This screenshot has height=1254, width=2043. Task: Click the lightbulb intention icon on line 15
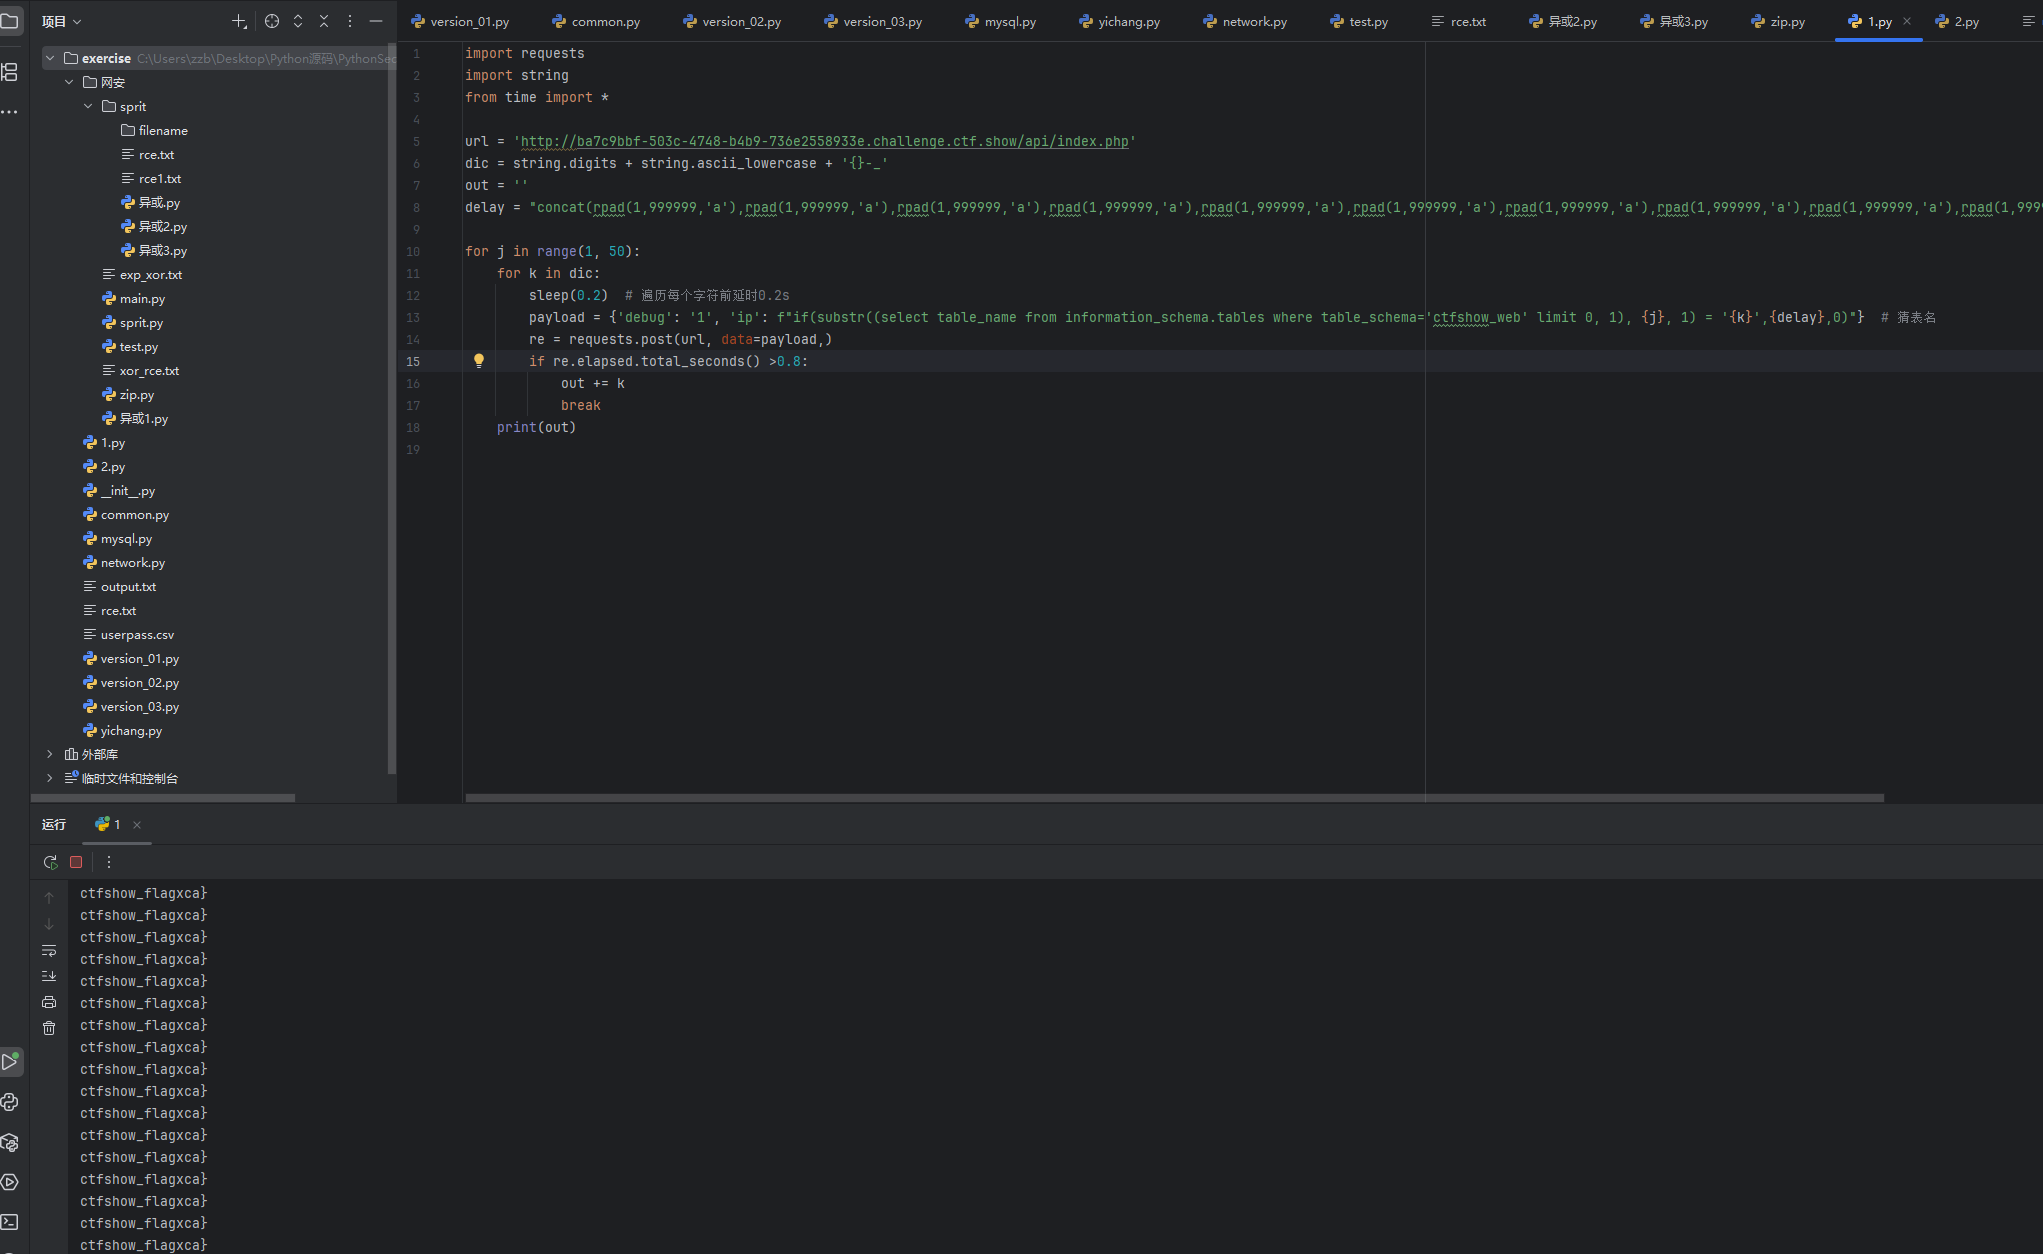(x=479, y=361)
